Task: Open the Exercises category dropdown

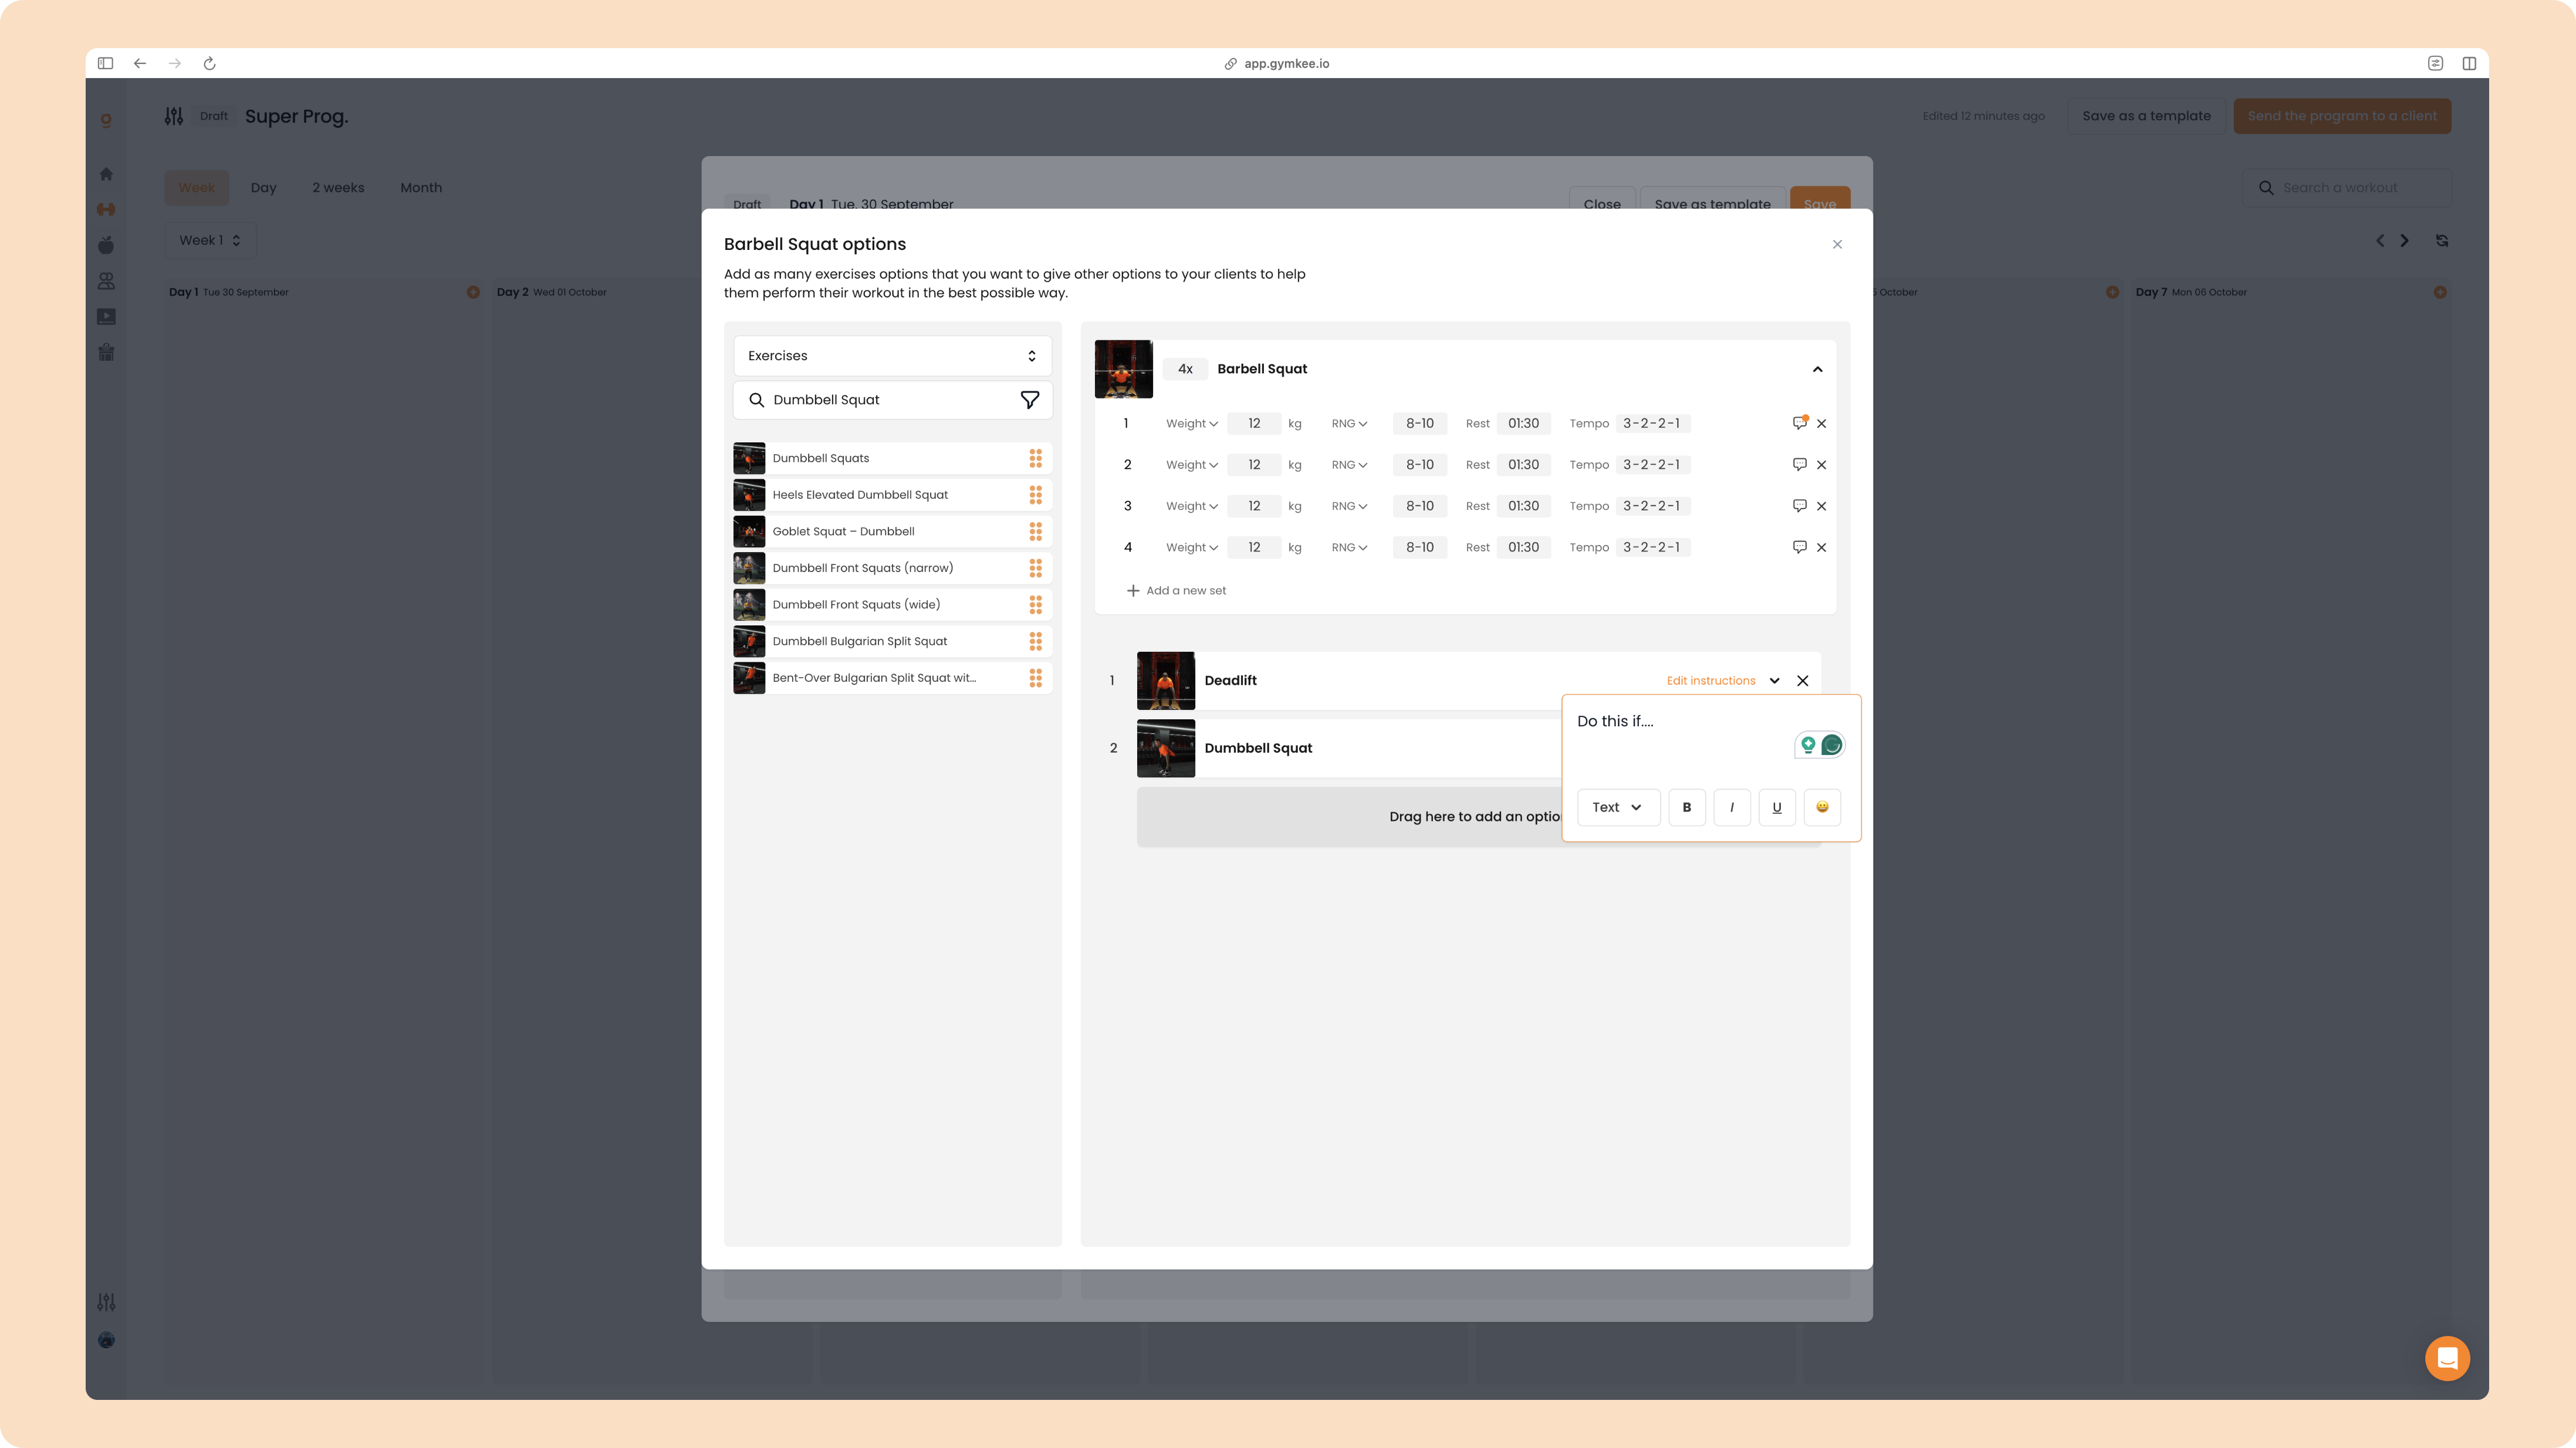Action: [x=892, y=356]
